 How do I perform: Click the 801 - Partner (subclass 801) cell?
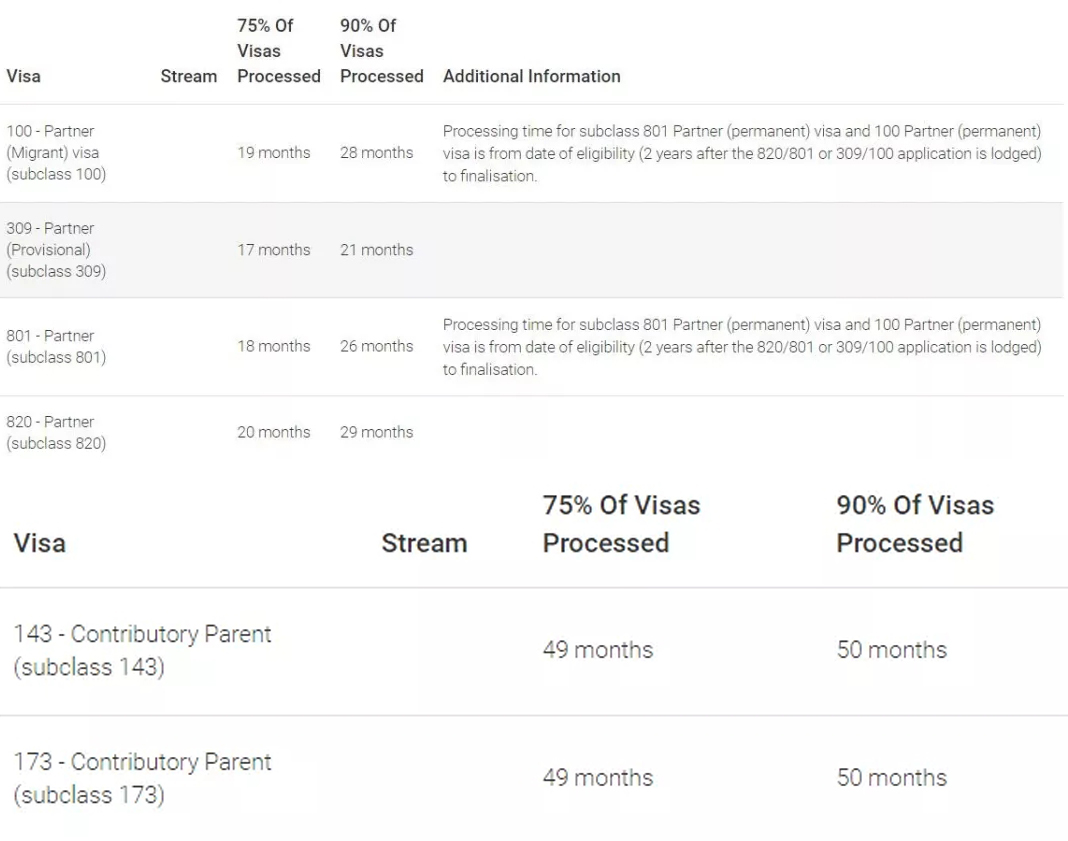coord(56,347)
